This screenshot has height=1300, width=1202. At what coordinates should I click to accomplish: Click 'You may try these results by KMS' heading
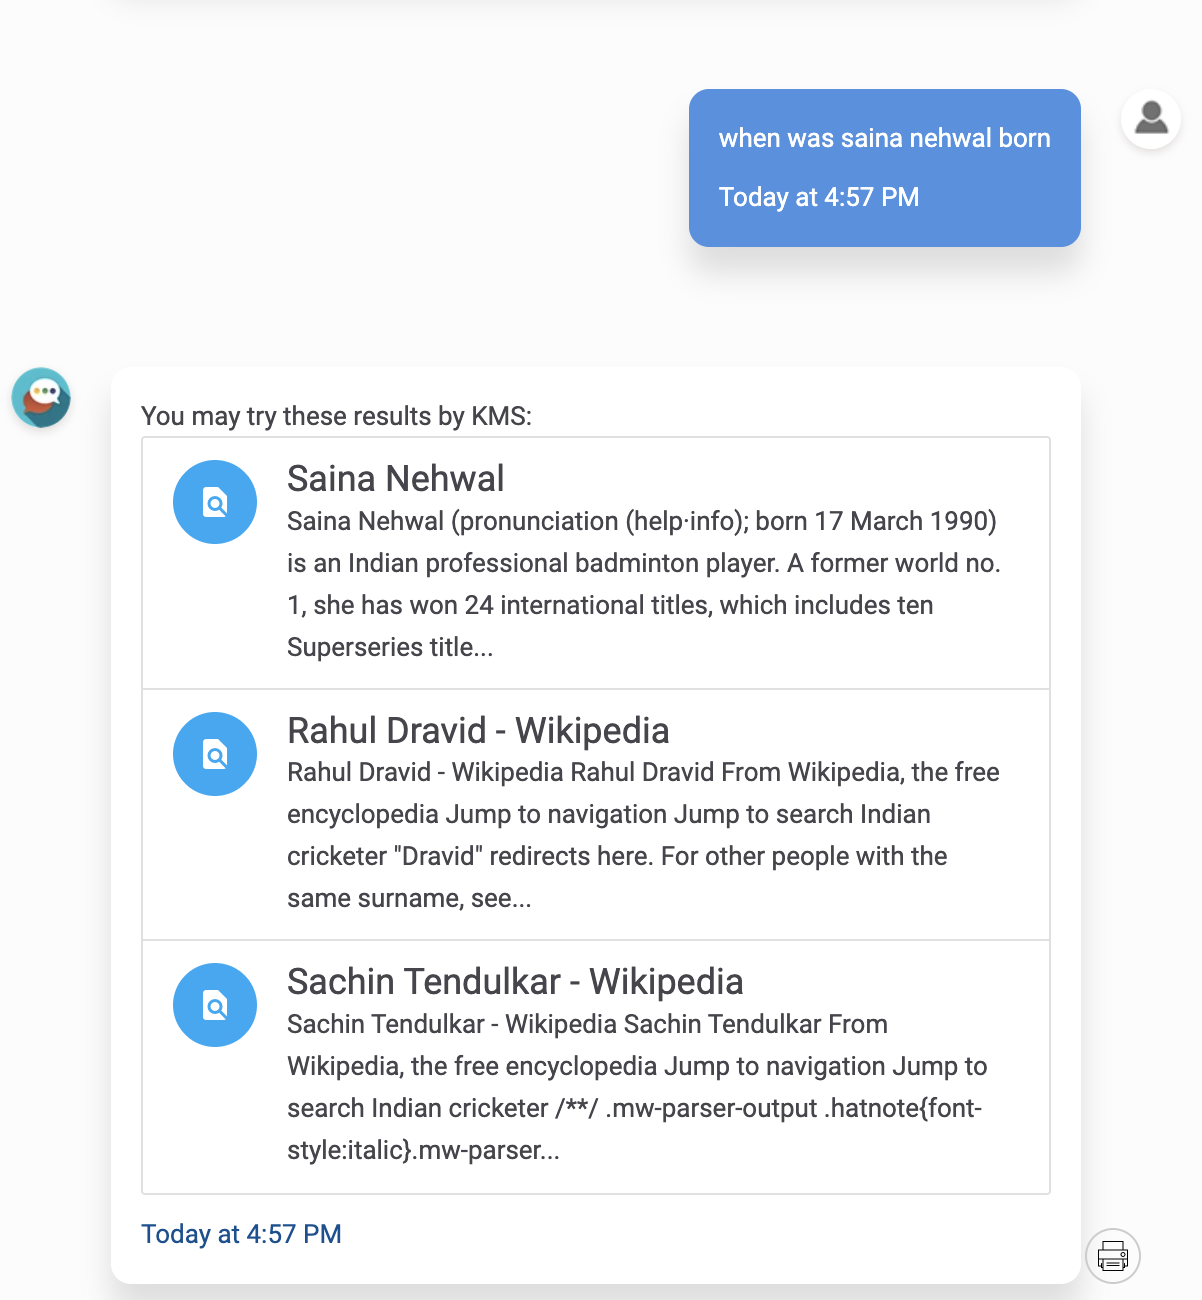tap(336, 416)
